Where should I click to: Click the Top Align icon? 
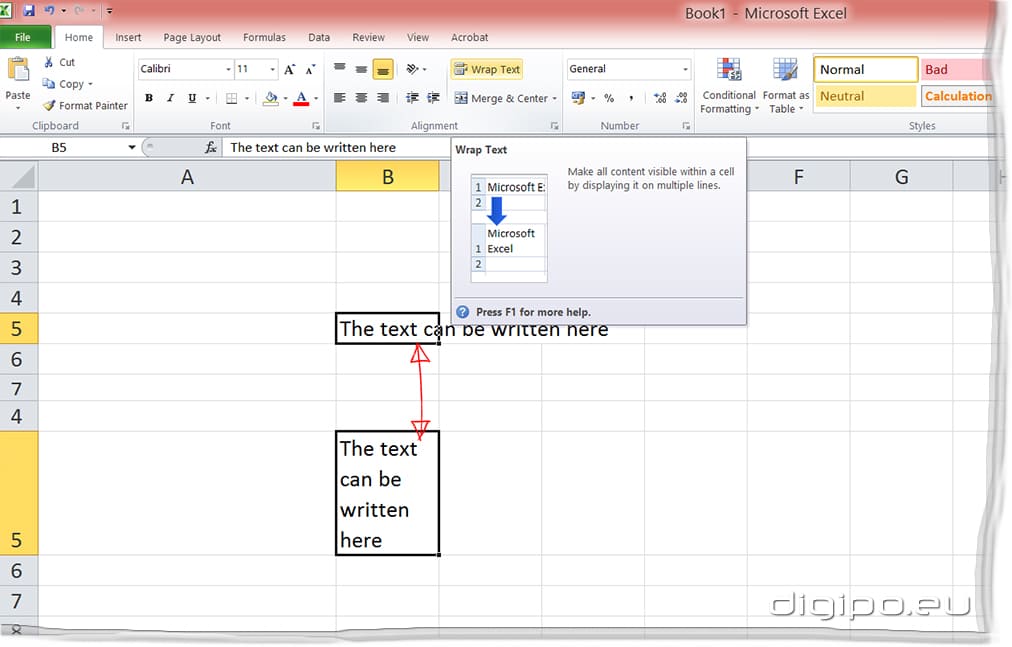(x=339, y=68)
